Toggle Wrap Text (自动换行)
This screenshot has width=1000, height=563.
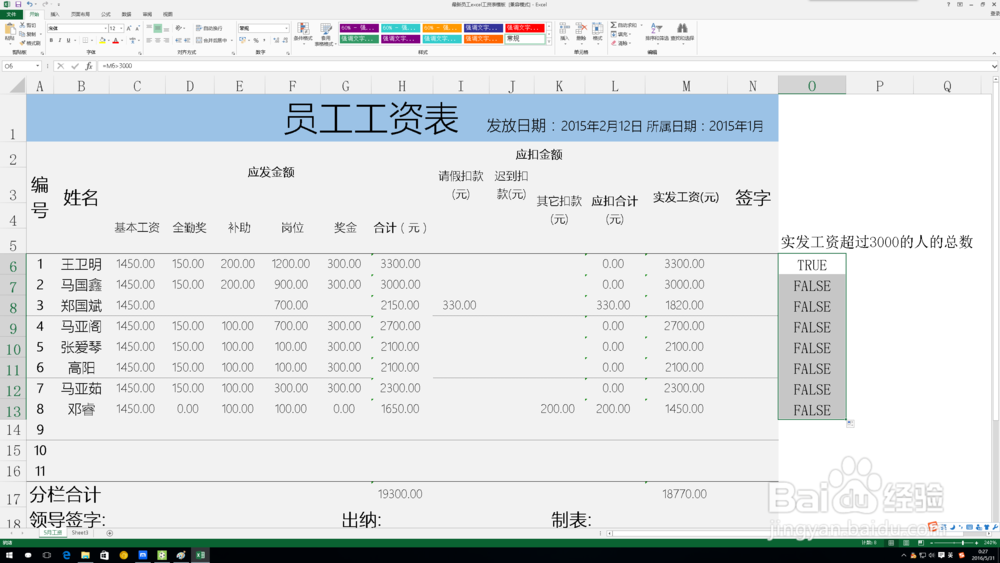coord(209,28)
